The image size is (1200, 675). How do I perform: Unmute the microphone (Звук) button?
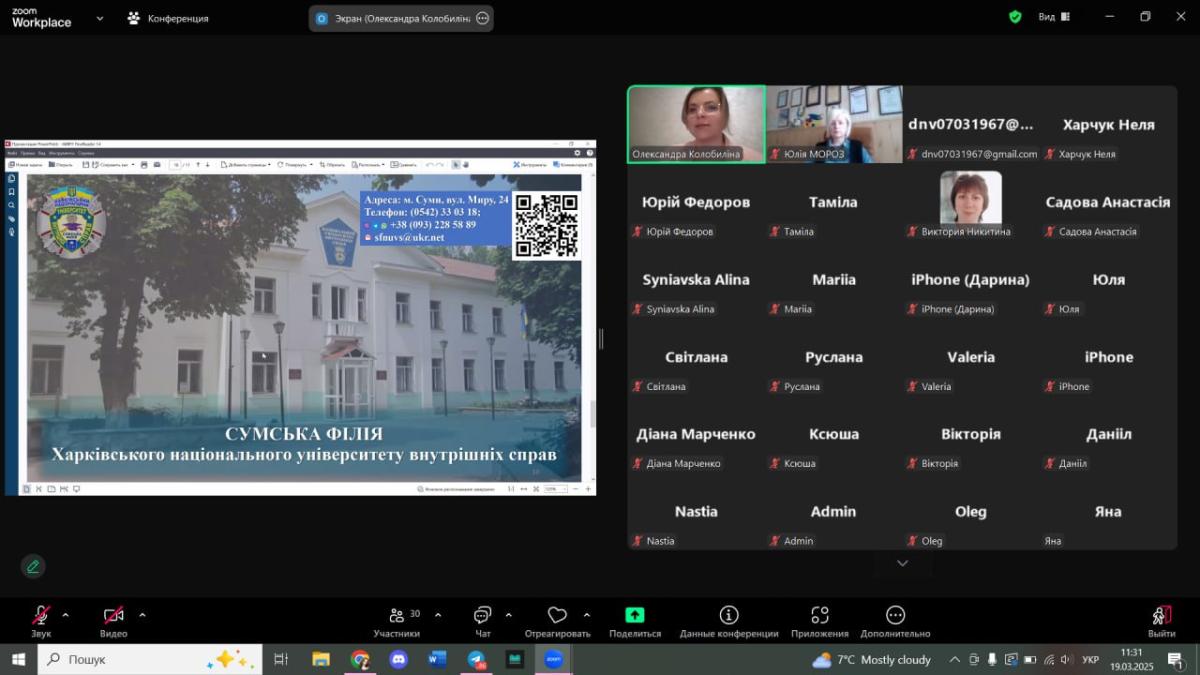[41, 616]
